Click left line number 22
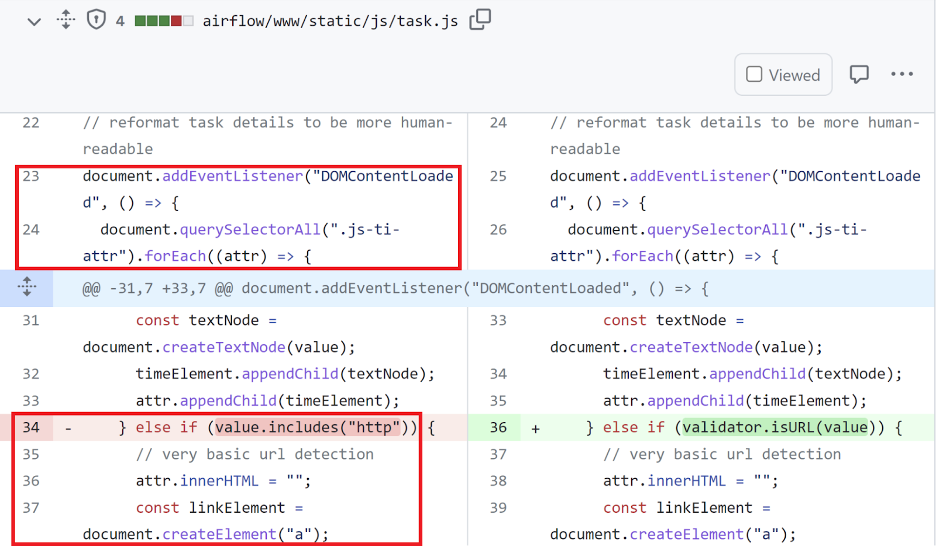The height and width of the screenshot is (546, 936). coord(31,122)
